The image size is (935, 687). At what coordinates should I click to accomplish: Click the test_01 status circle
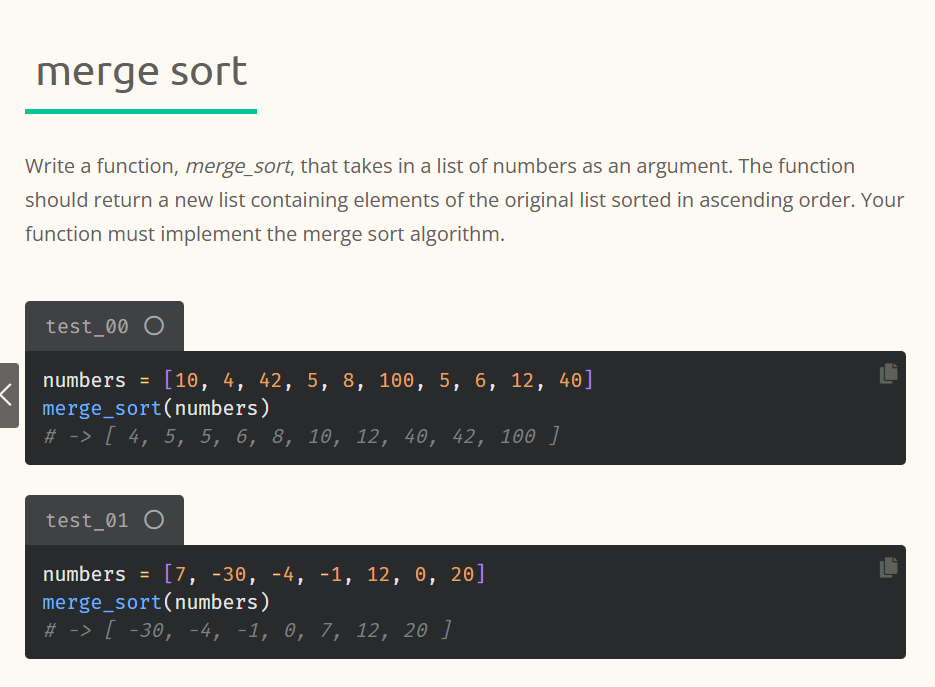coord(154,520)
